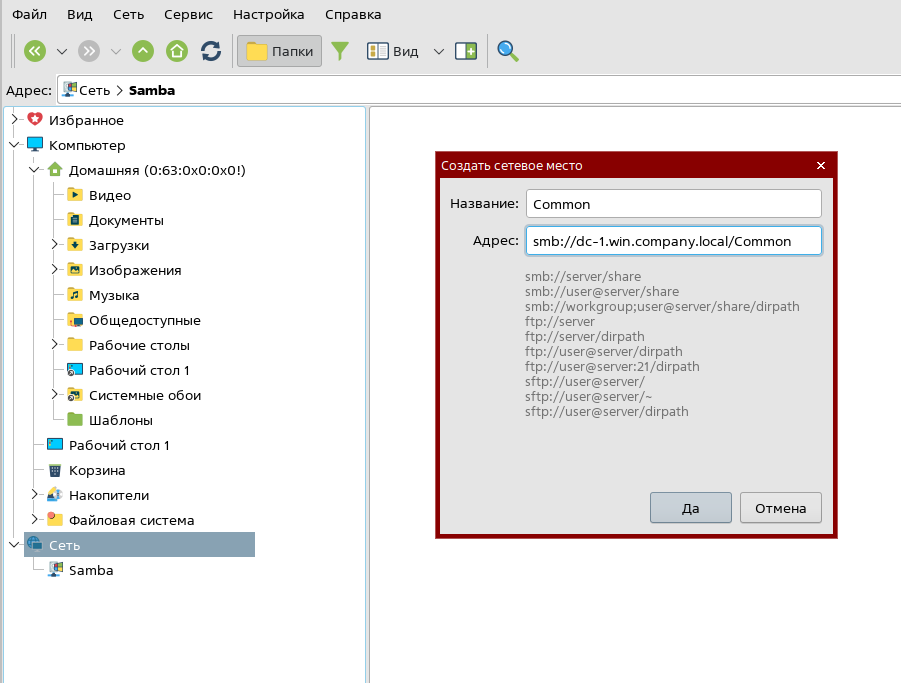Expand the Накопители tree node
901x683 pixels.
pos(34,495)
